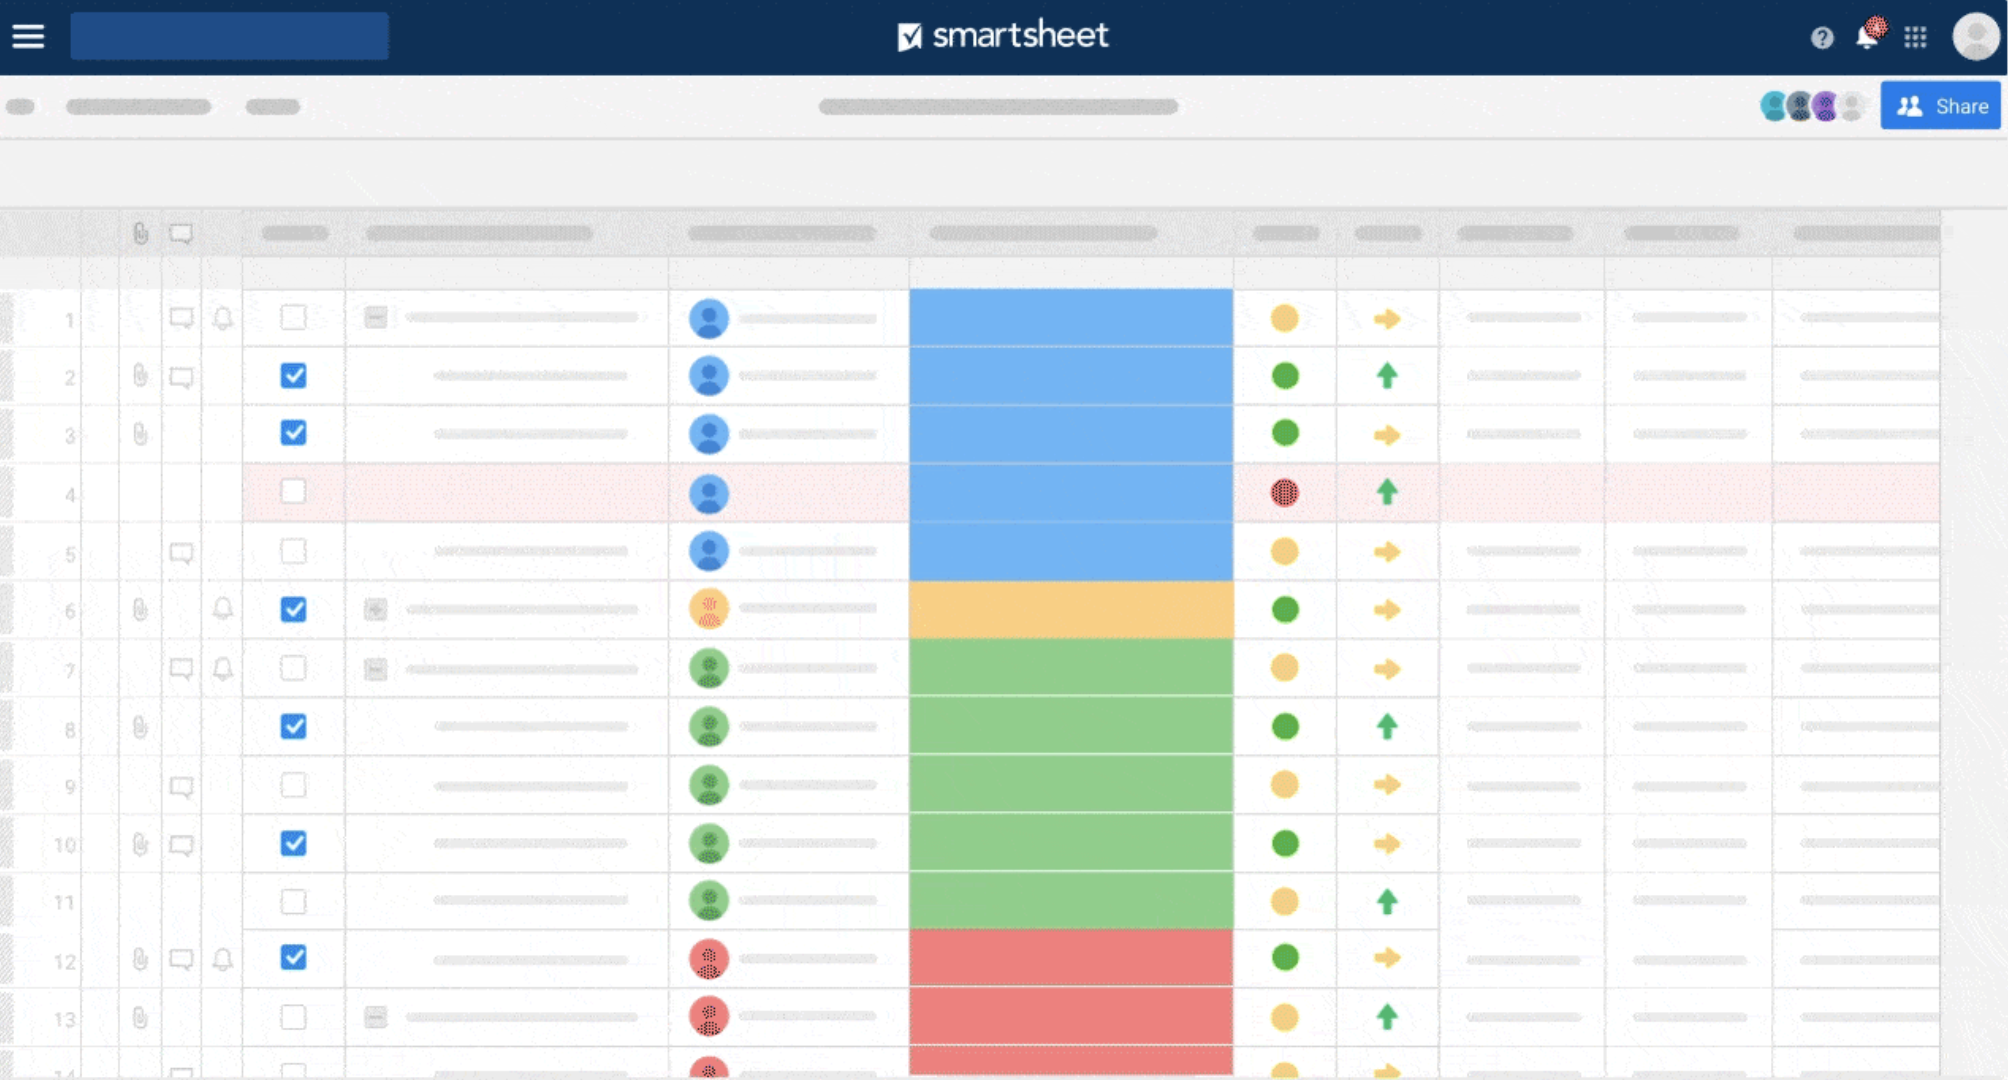Click attachments column header paperclip
The height and width of the screenshot is (1080, 2008).
pos(140,233)
